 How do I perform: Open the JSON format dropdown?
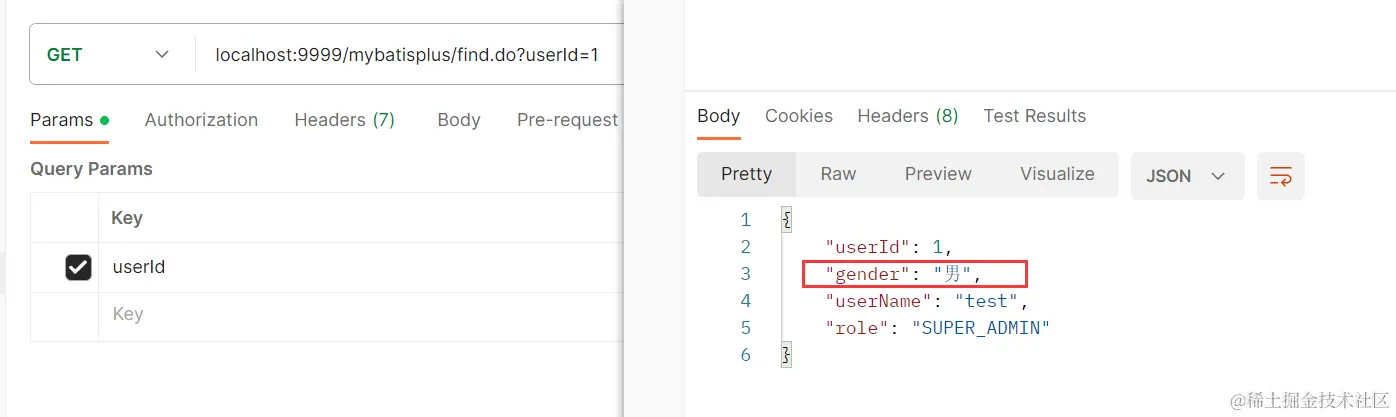click(x=1187, y=176)
